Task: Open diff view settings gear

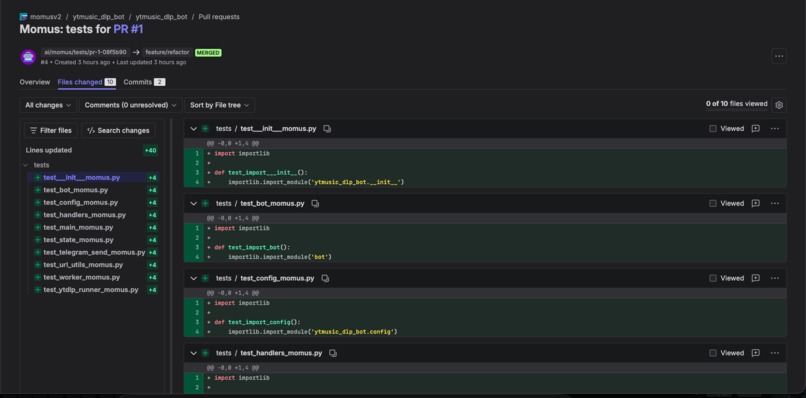Action: coord(779,105)
